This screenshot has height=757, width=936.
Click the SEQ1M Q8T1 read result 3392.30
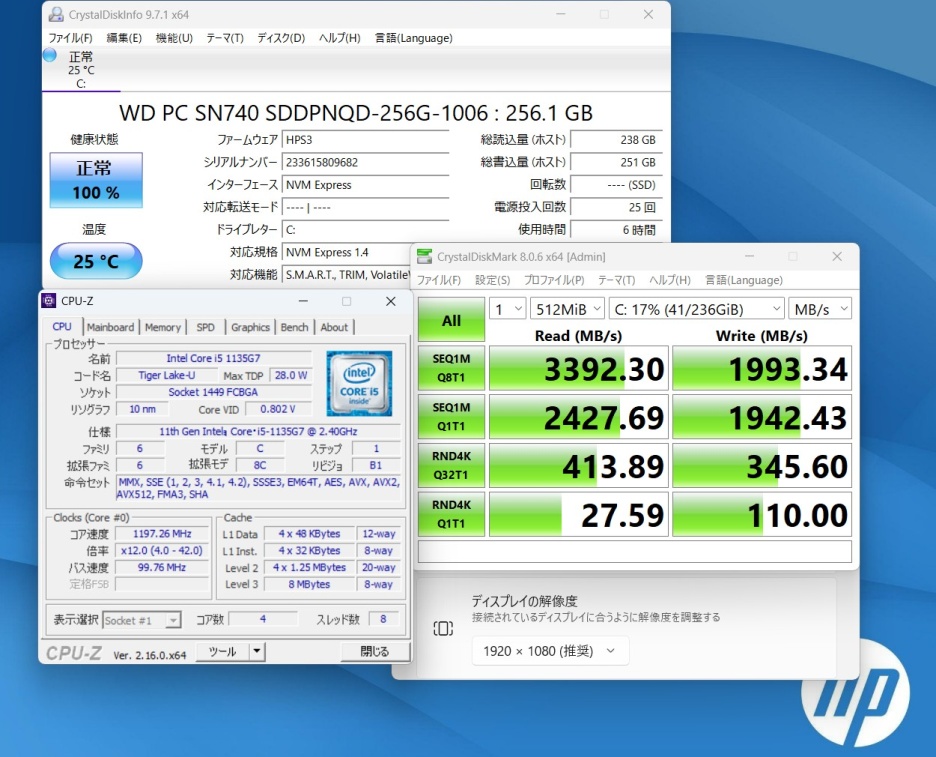click(578, 368)
